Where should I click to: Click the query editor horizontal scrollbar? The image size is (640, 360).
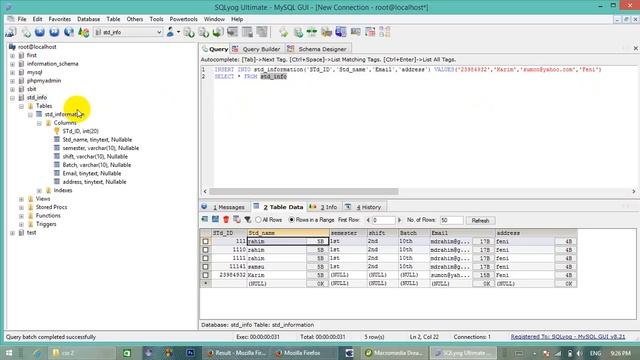tap(304, 191)
